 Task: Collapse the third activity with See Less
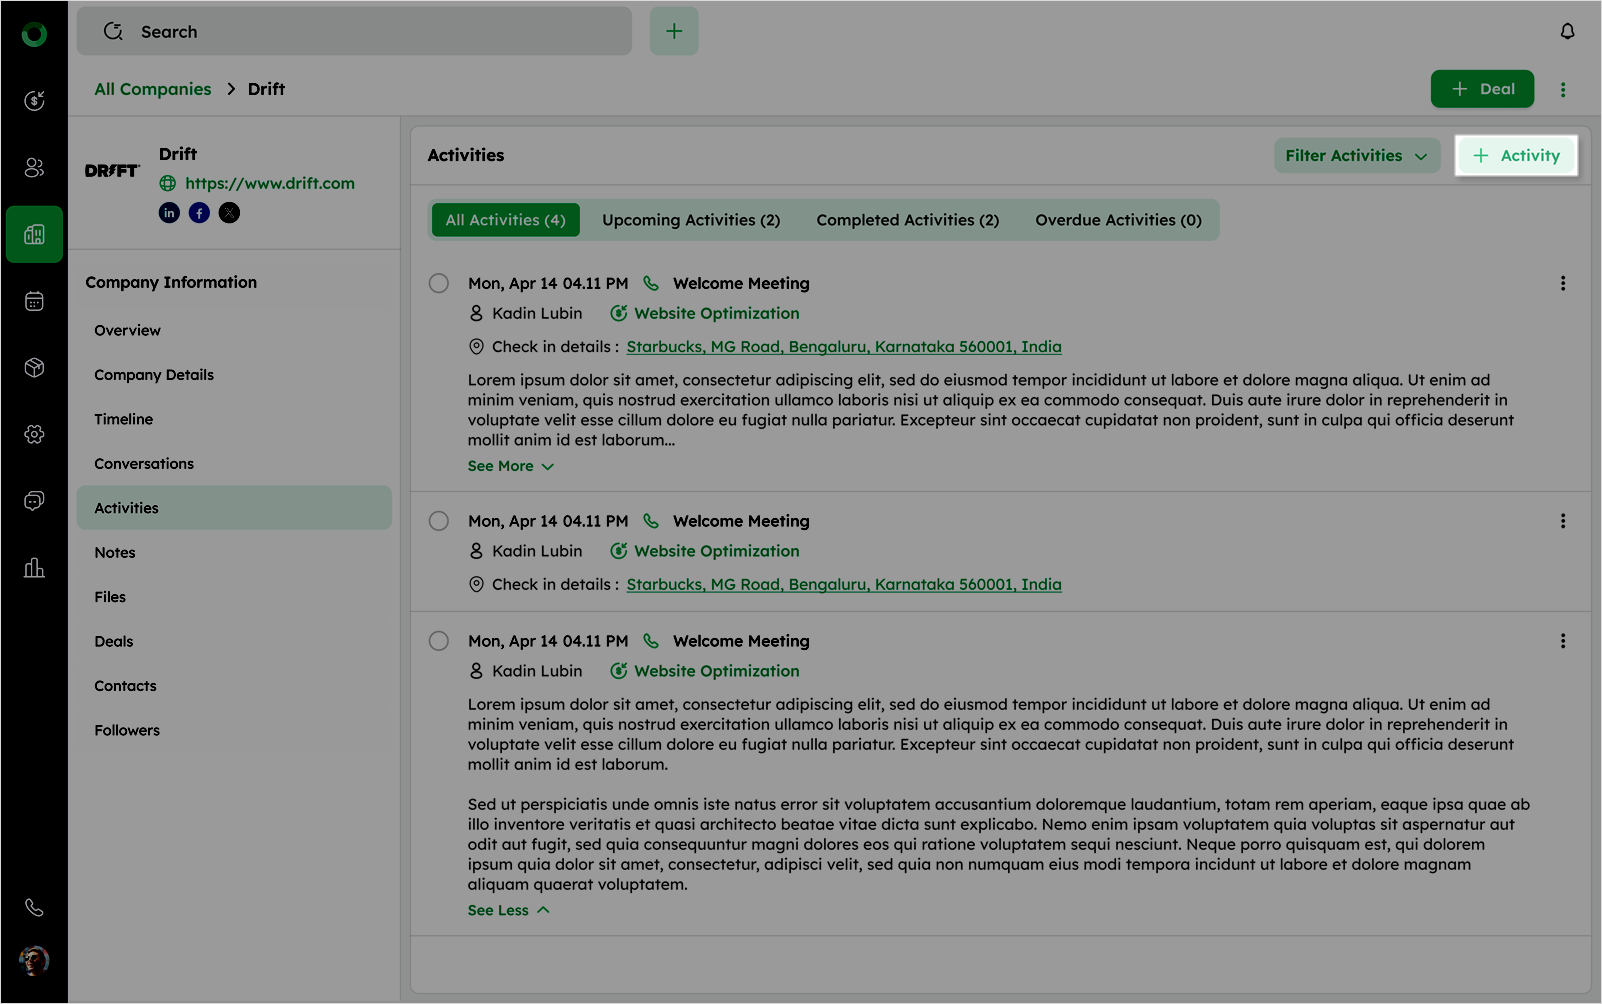pyautogui.click(x=508, y=910)
